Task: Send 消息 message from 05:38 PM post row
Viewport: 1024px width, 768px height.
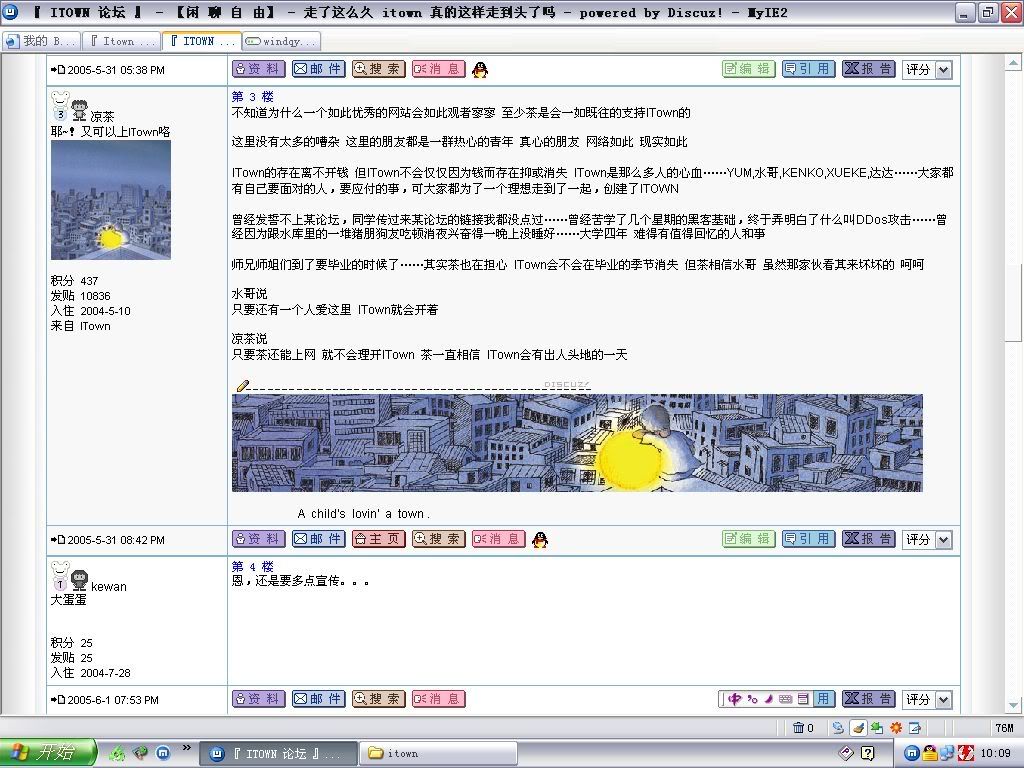Action: pos(439,69)
